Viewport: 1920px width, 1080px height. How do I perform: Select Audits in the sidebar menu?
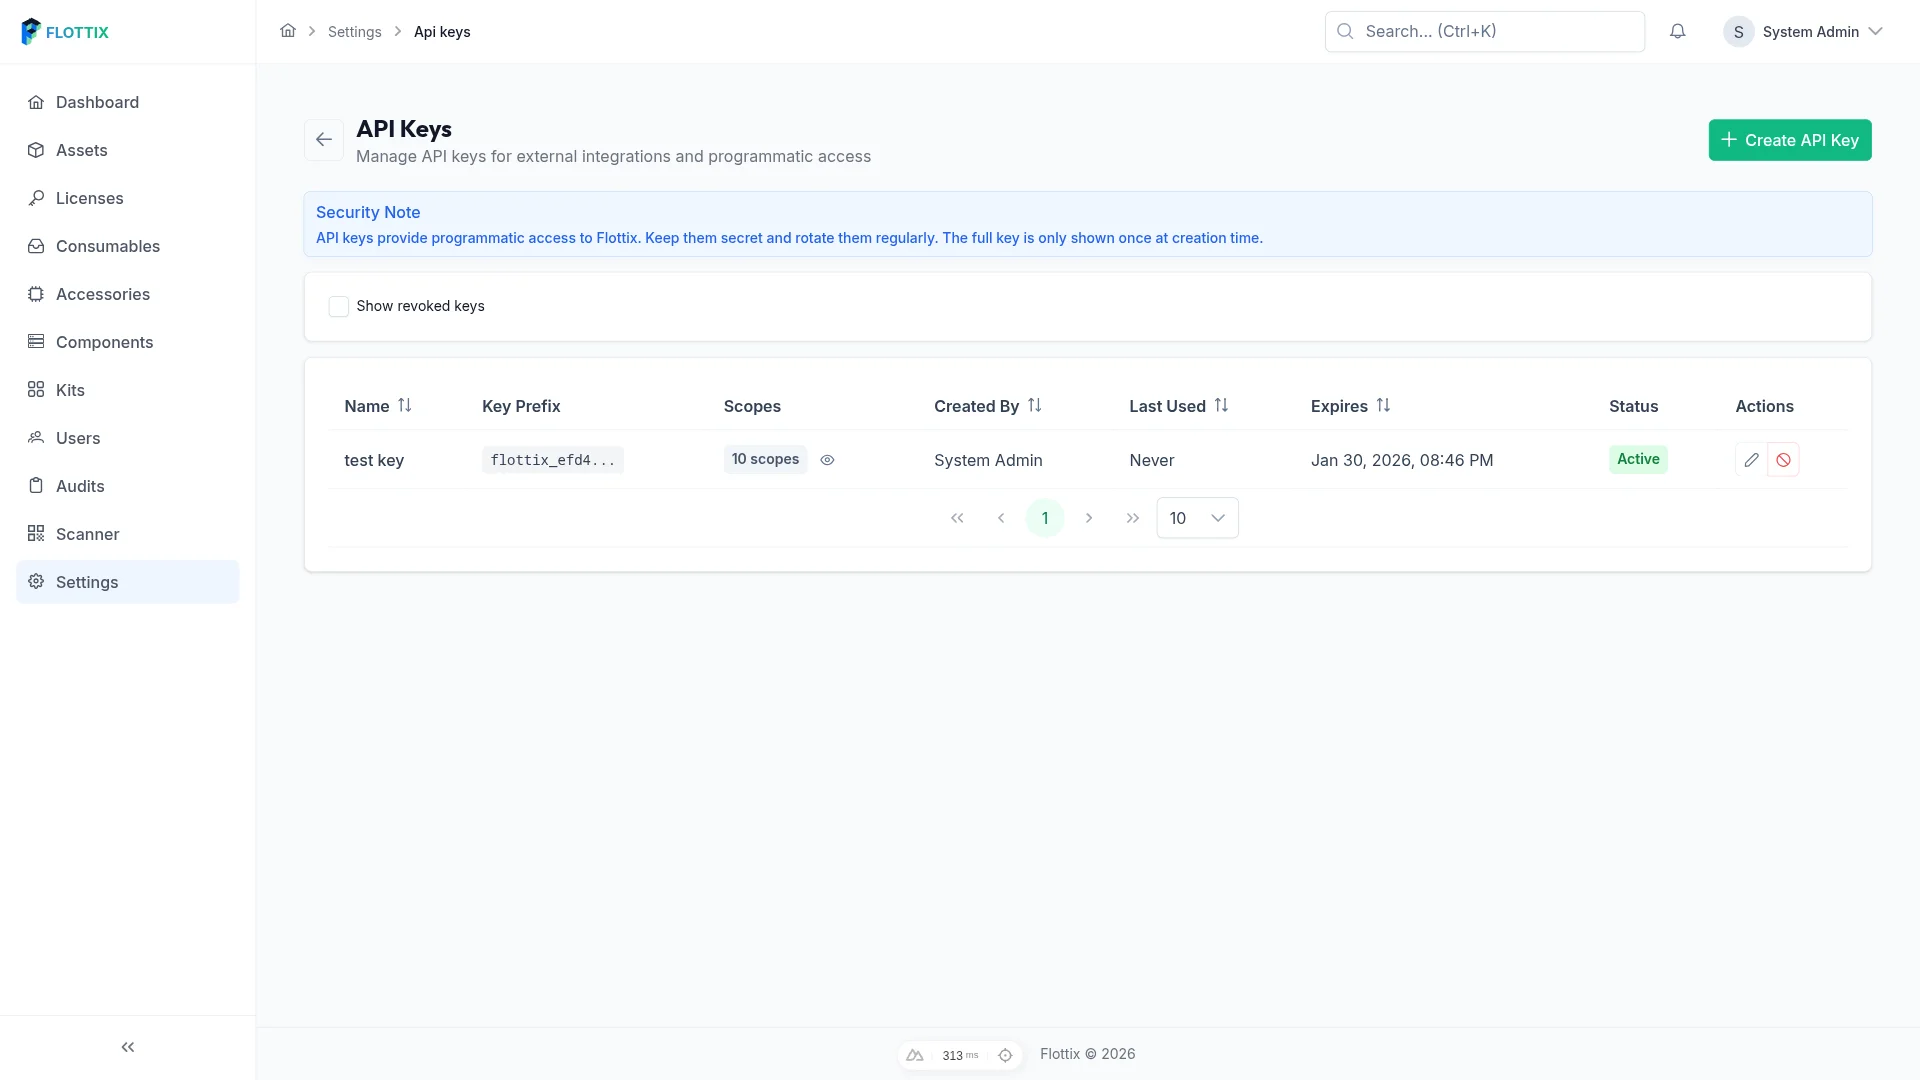point(79,486)
